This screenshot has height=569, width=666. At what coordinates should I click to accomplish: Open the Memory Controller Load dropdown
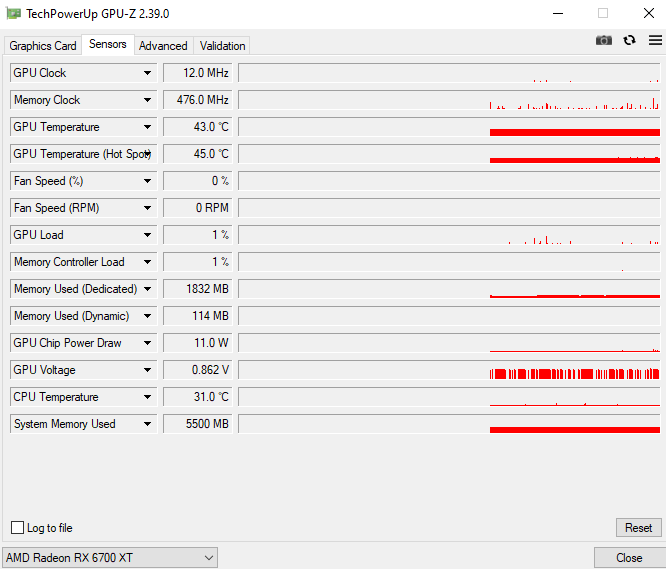pyautogui.click(x=83, y=262)
